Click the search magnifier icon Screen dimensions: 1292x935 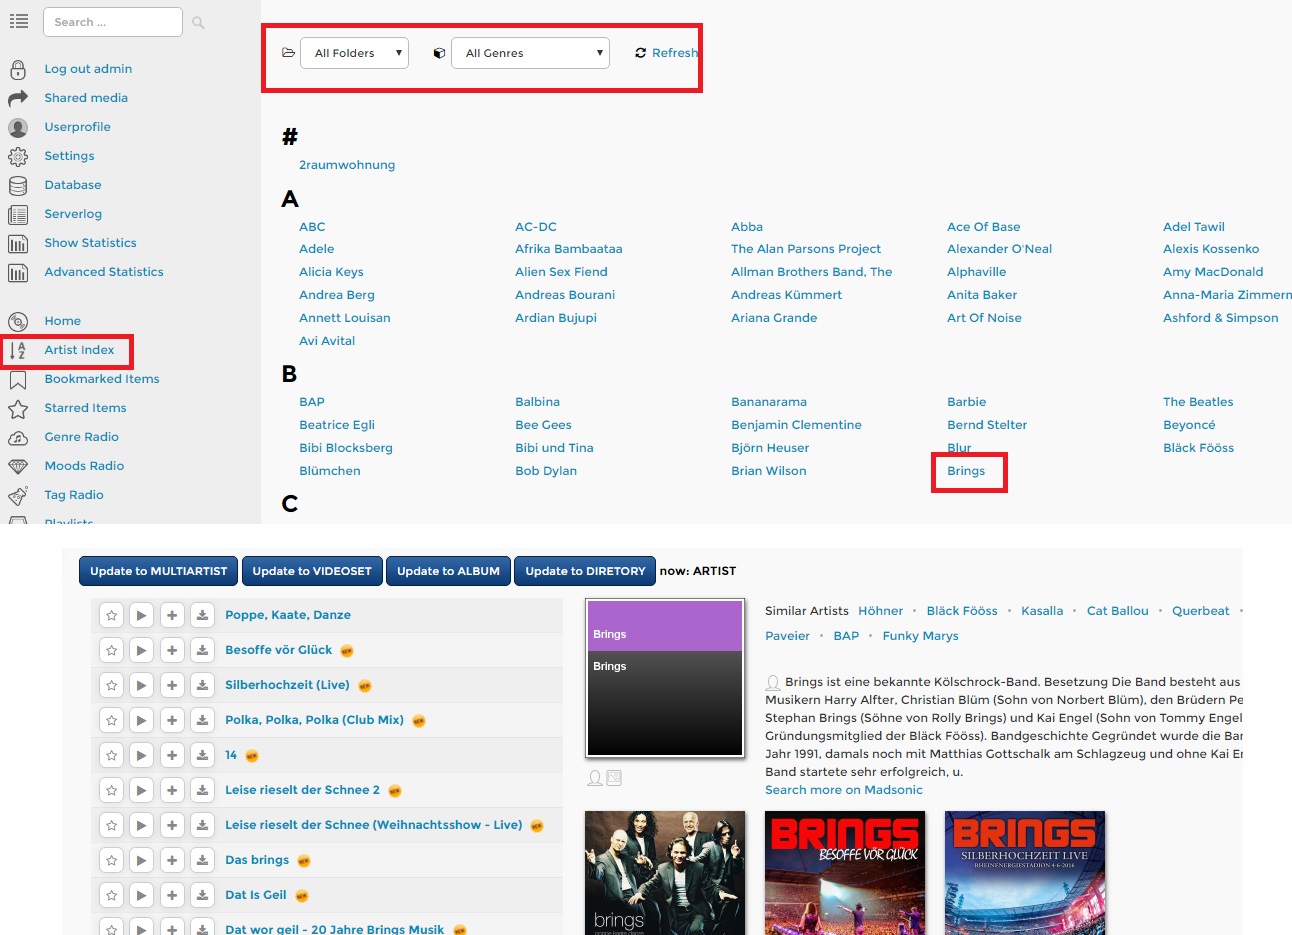[x=198, y=23]
